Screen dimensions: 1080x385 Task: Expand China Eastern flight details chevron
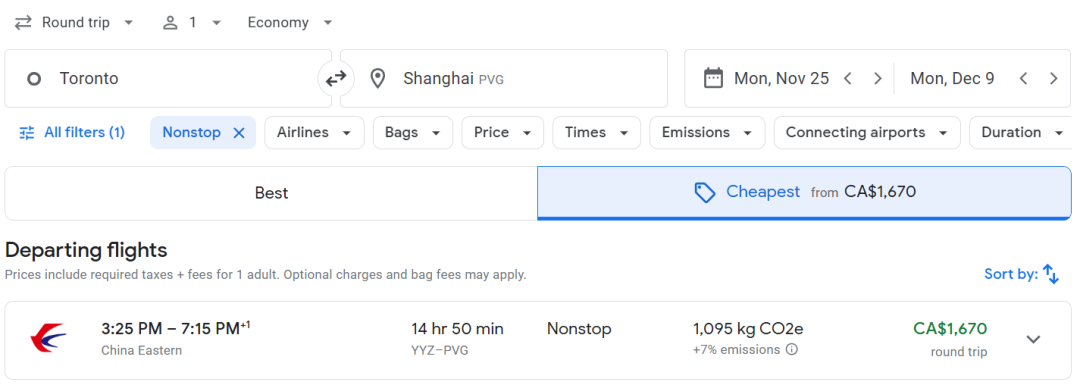click(1033, 339)
